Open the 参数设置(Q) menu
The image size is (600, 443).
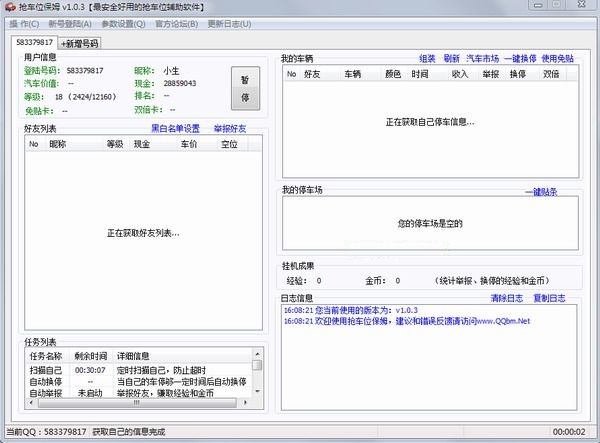123,23
